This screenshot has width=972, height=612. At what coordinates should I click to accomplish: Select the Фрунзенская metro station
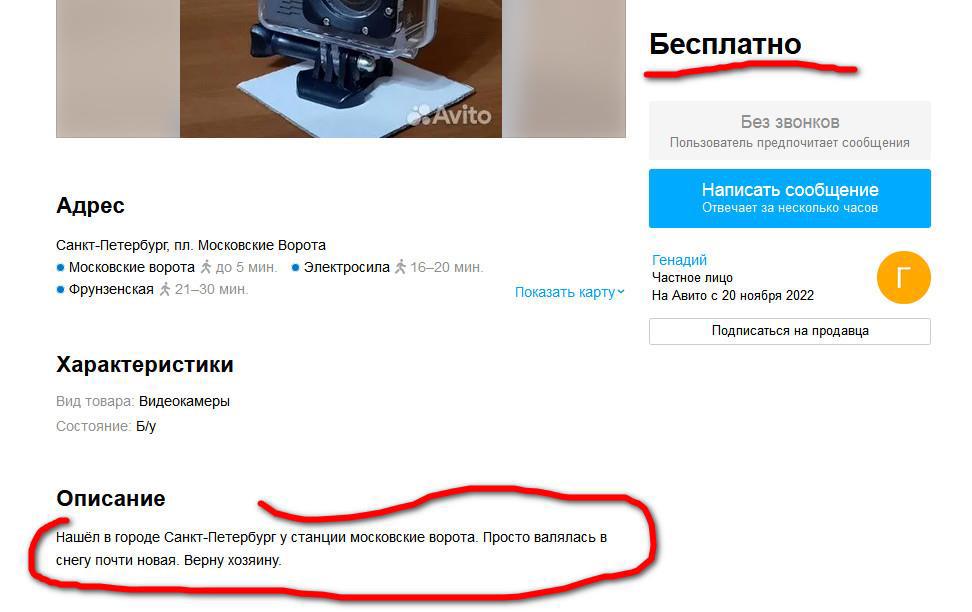tap(111, 290)
